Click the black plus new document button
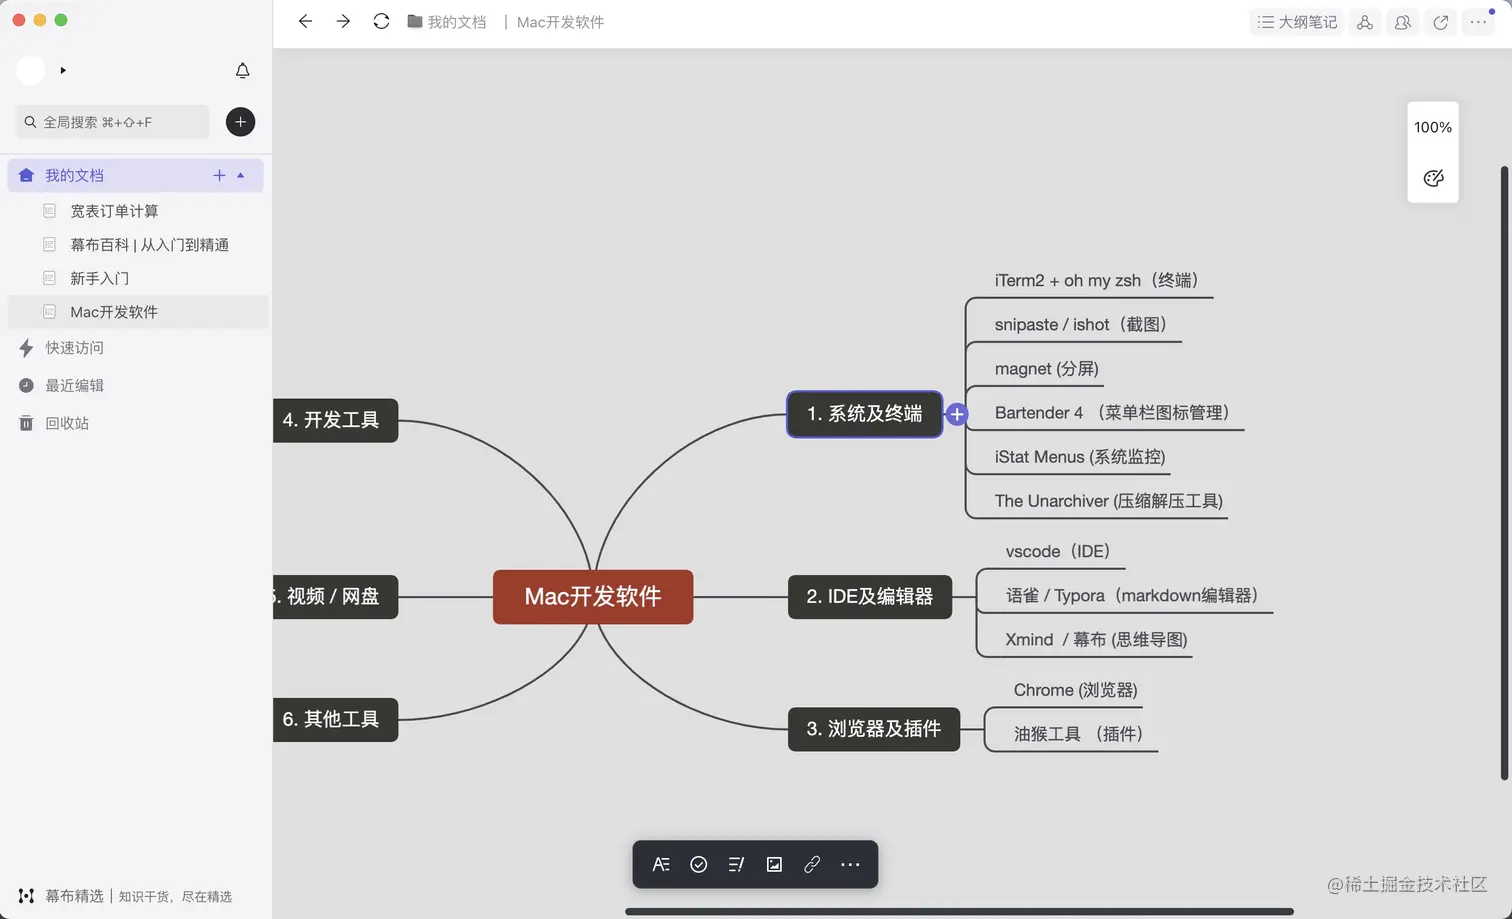Screen dimensions: 1512x919 (x=240, y=122)
